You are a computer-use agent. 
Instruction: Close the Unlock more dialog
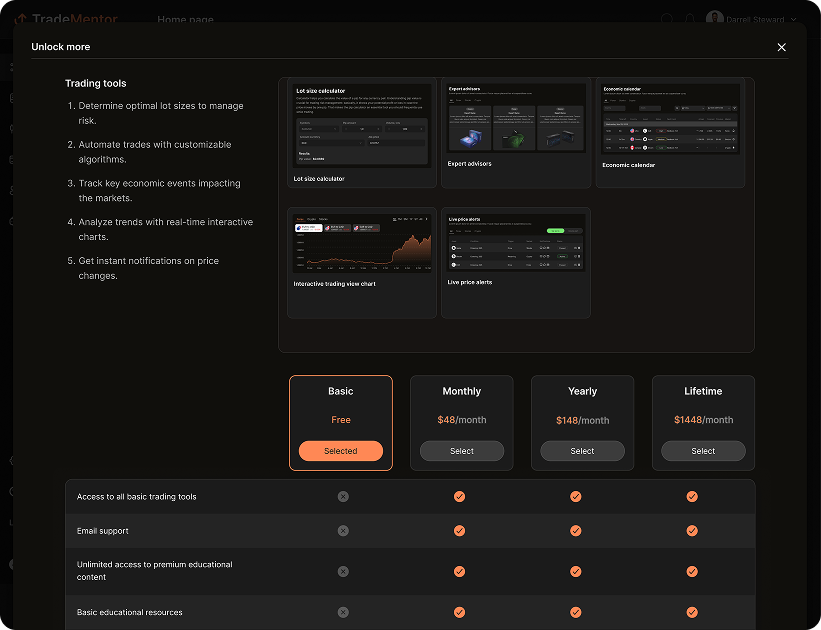coord(781,47)
